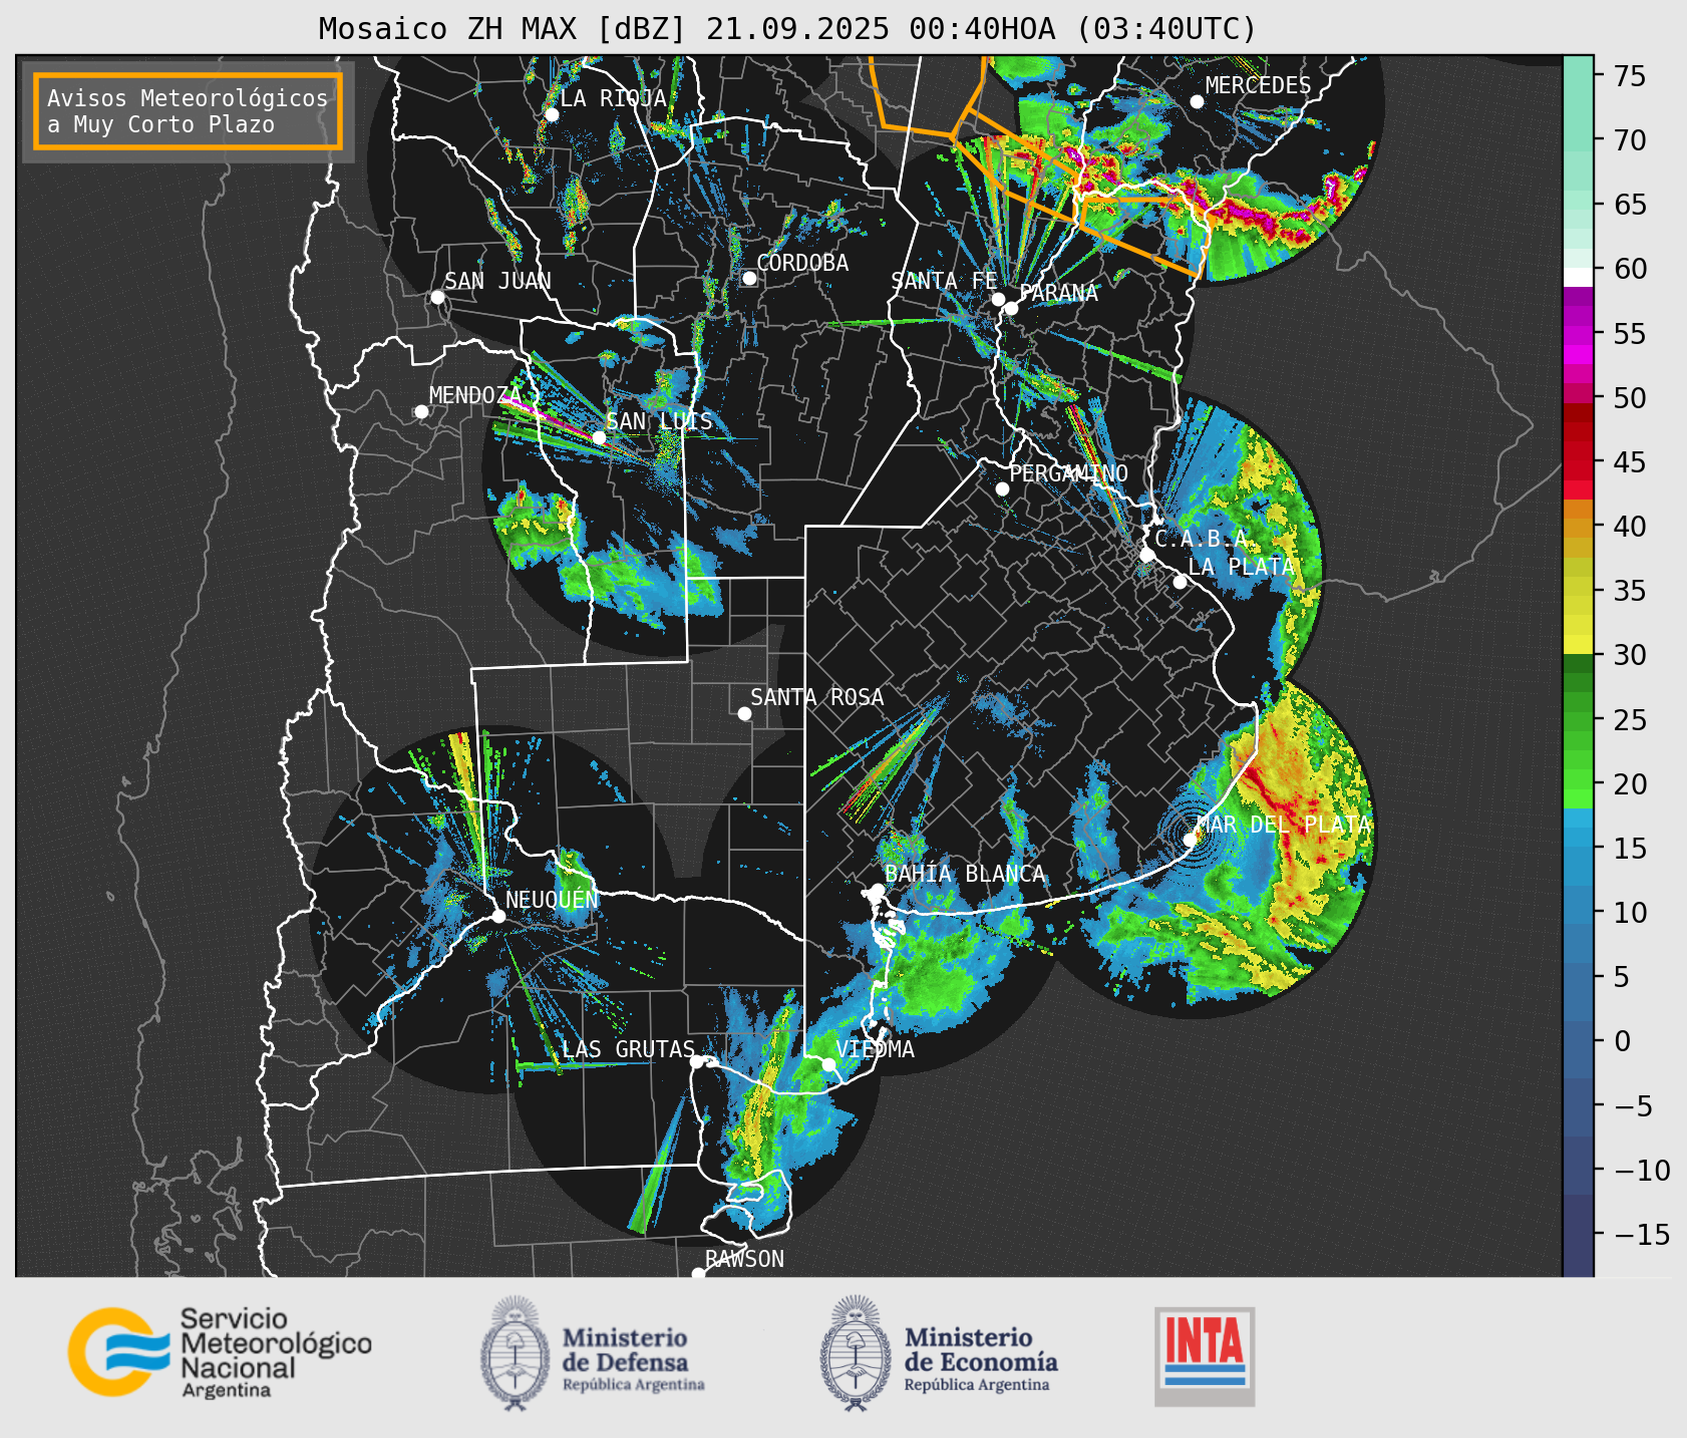The height and width of the screenshot is (1438, 1687).
Task: Click the 40 dBZ orange band on color scale
Action: coord(1578,526)
